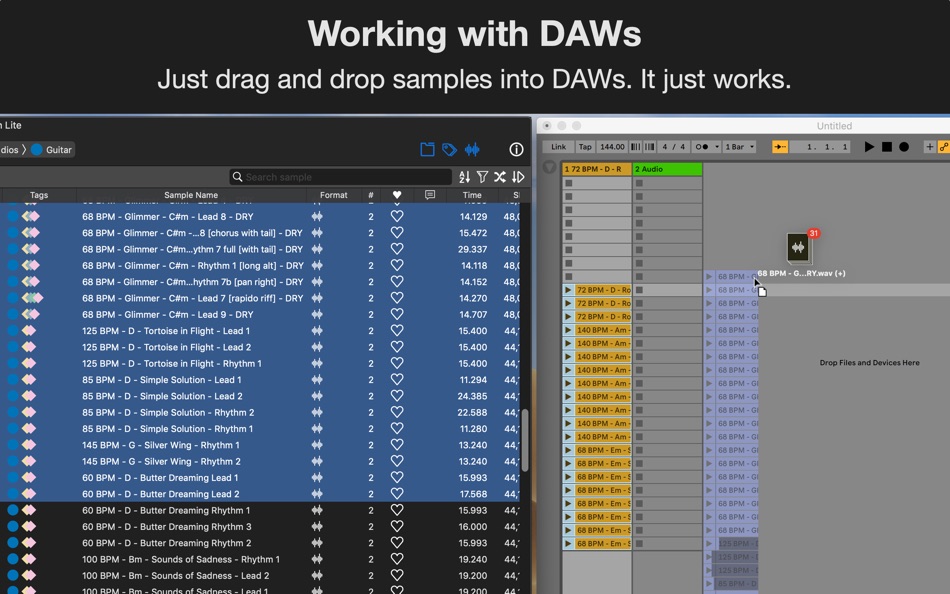Click the A-Z sort icon
Screen dimensions: 950x594
click(465, 177)
